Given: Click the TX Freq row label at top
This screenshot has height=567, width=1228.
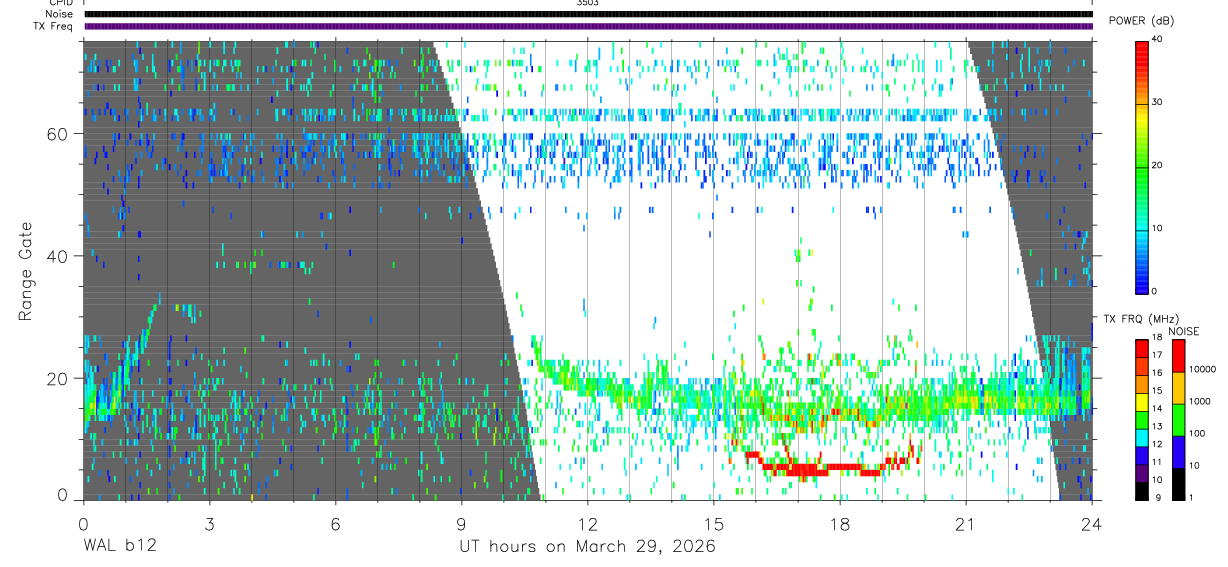Looking at the screenshot, I should [53, 26].
